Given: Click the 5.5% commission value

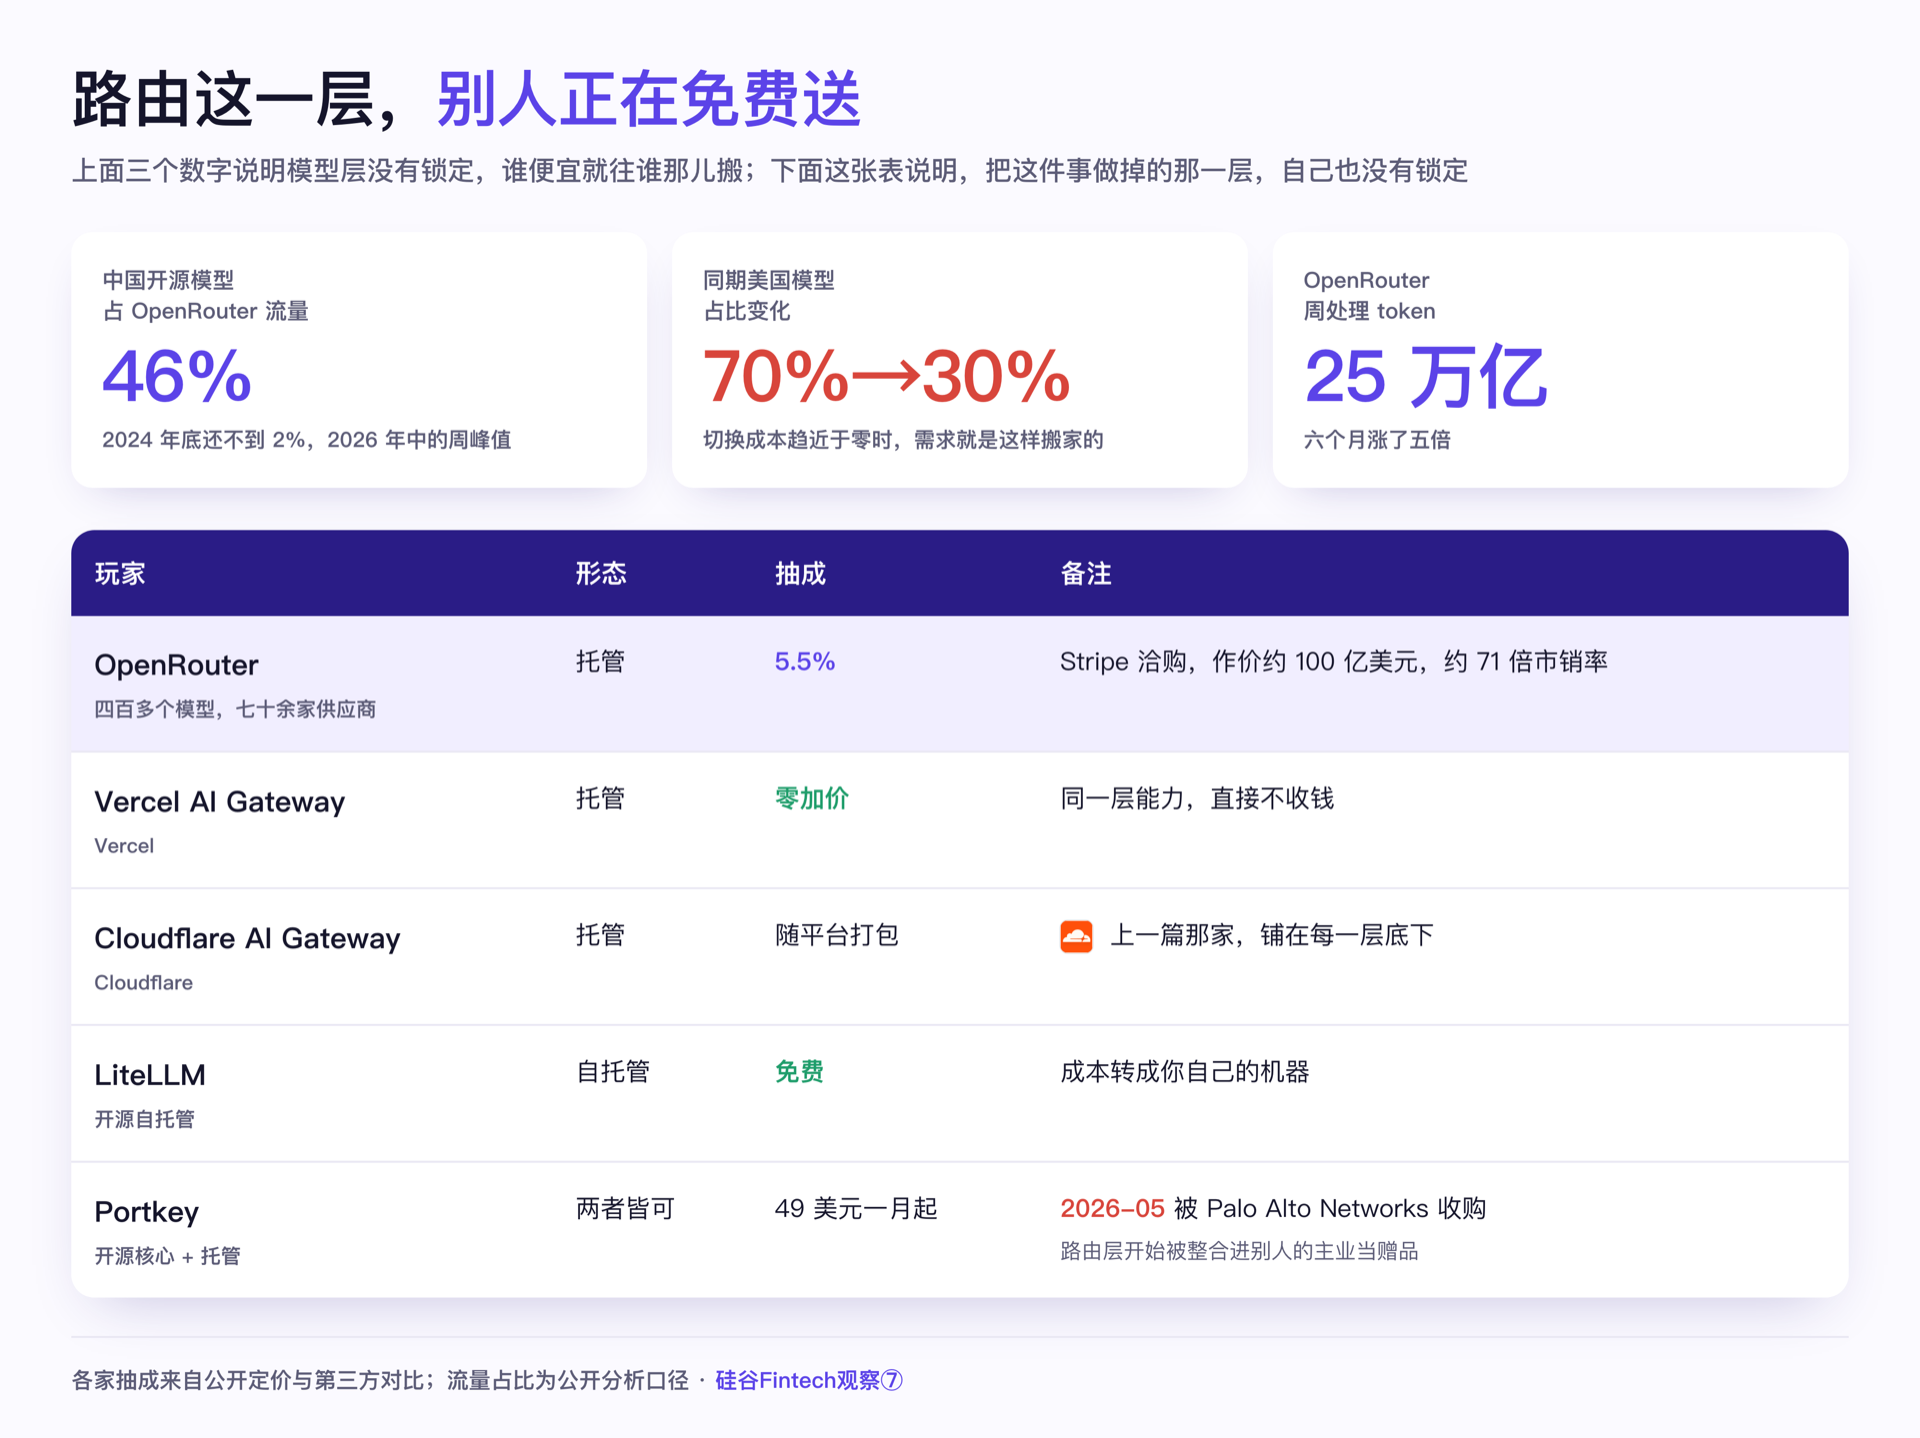Looking at the screenshot, I should click(x=805, y=661).
